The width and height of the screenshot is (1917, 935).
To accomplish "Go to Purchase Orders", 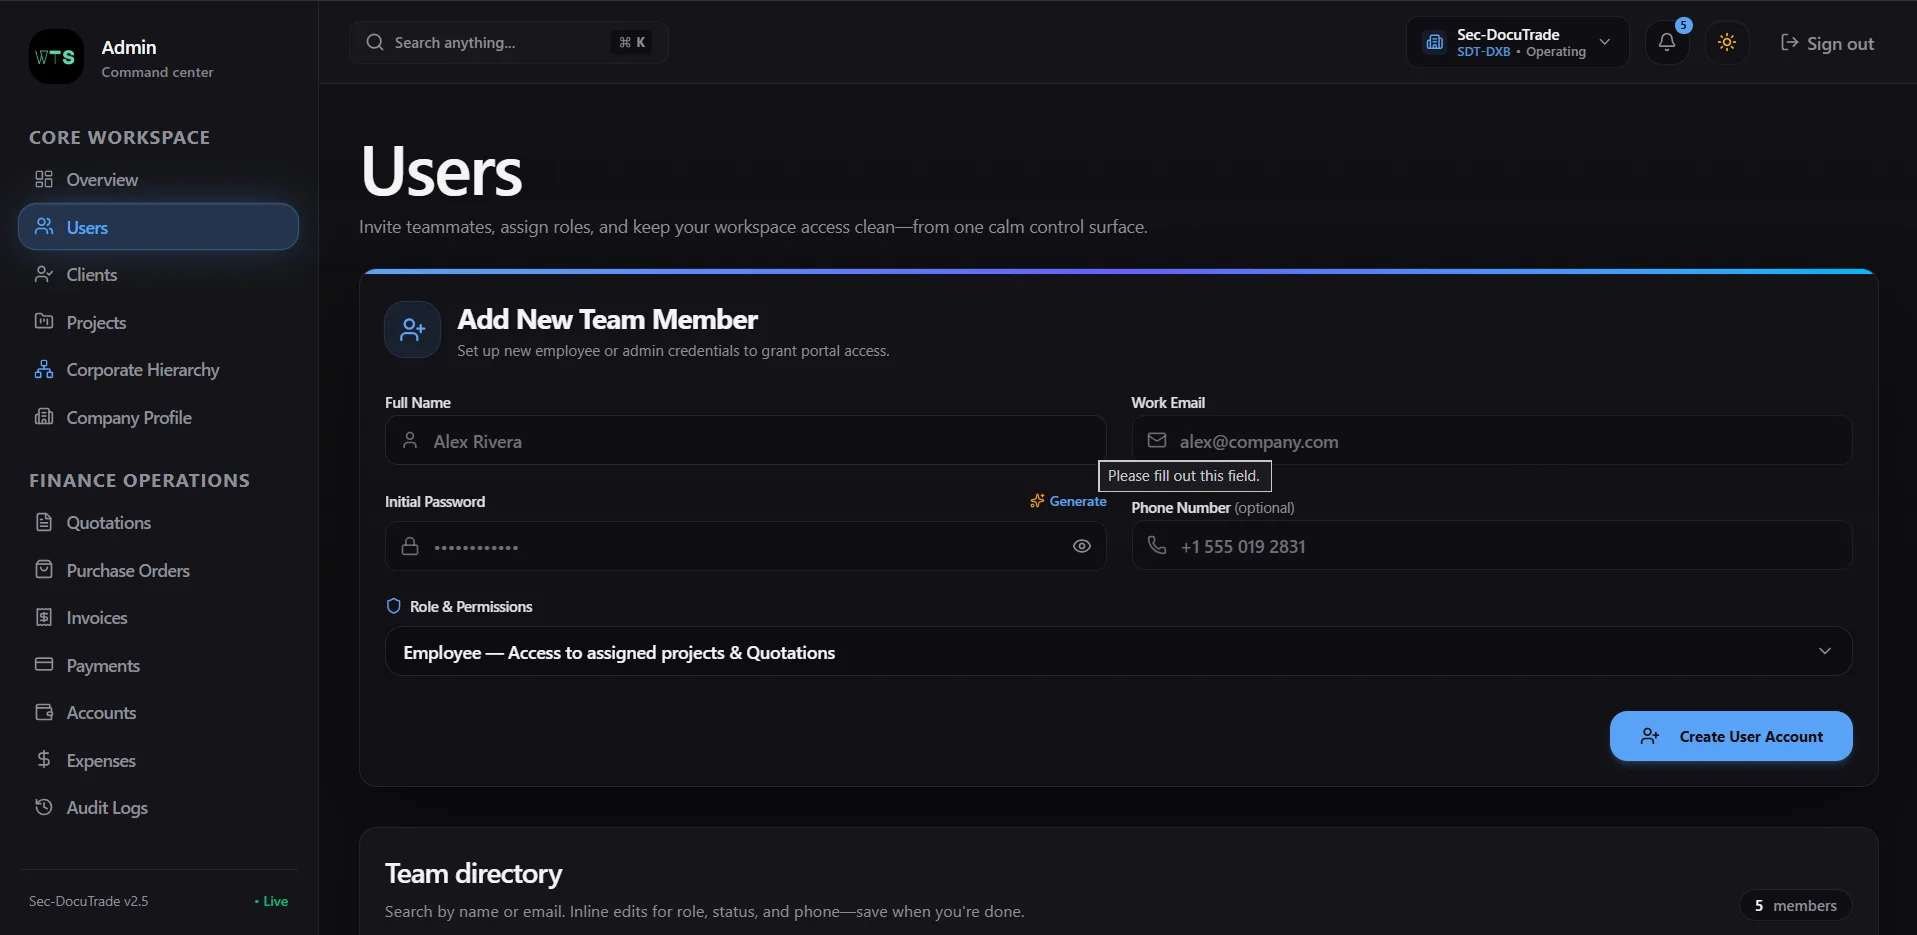I will click(158, 570).
